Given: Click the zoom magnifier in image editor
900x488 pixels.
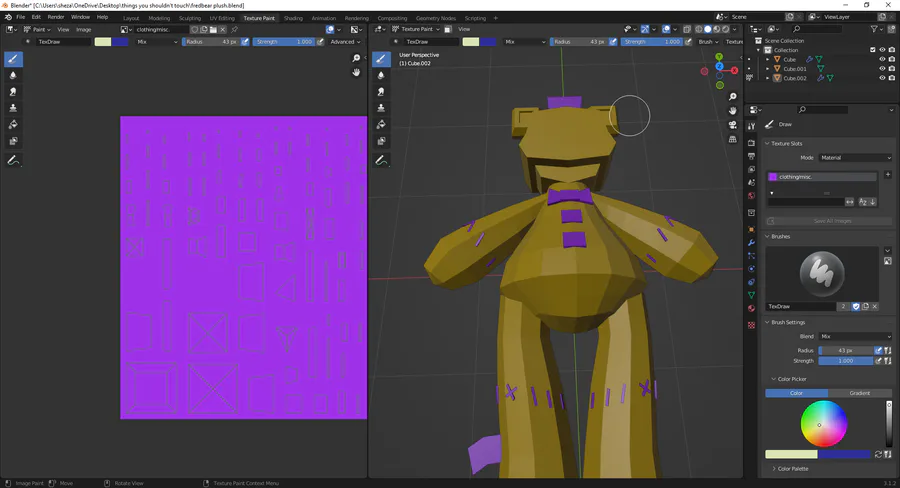Looking at the screenshot, I should pos(357,59).
